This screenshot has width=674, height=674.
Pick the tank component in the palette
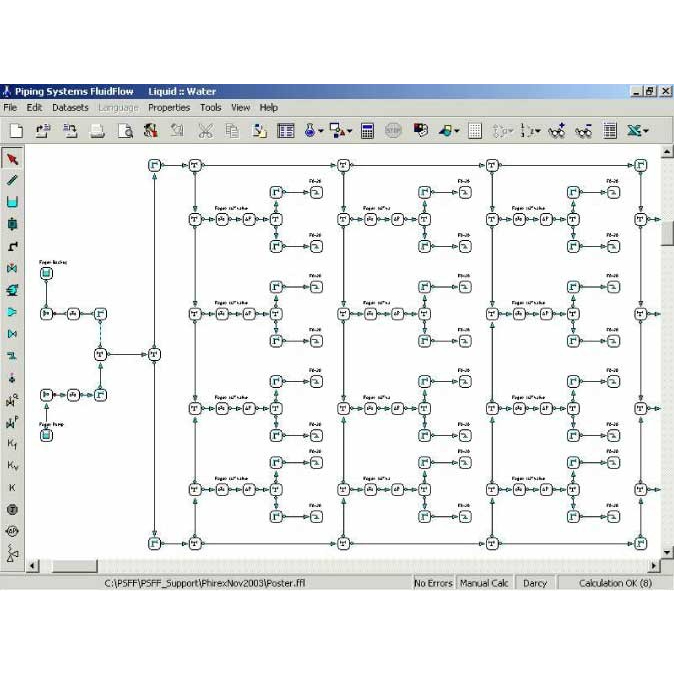point(12,203)
